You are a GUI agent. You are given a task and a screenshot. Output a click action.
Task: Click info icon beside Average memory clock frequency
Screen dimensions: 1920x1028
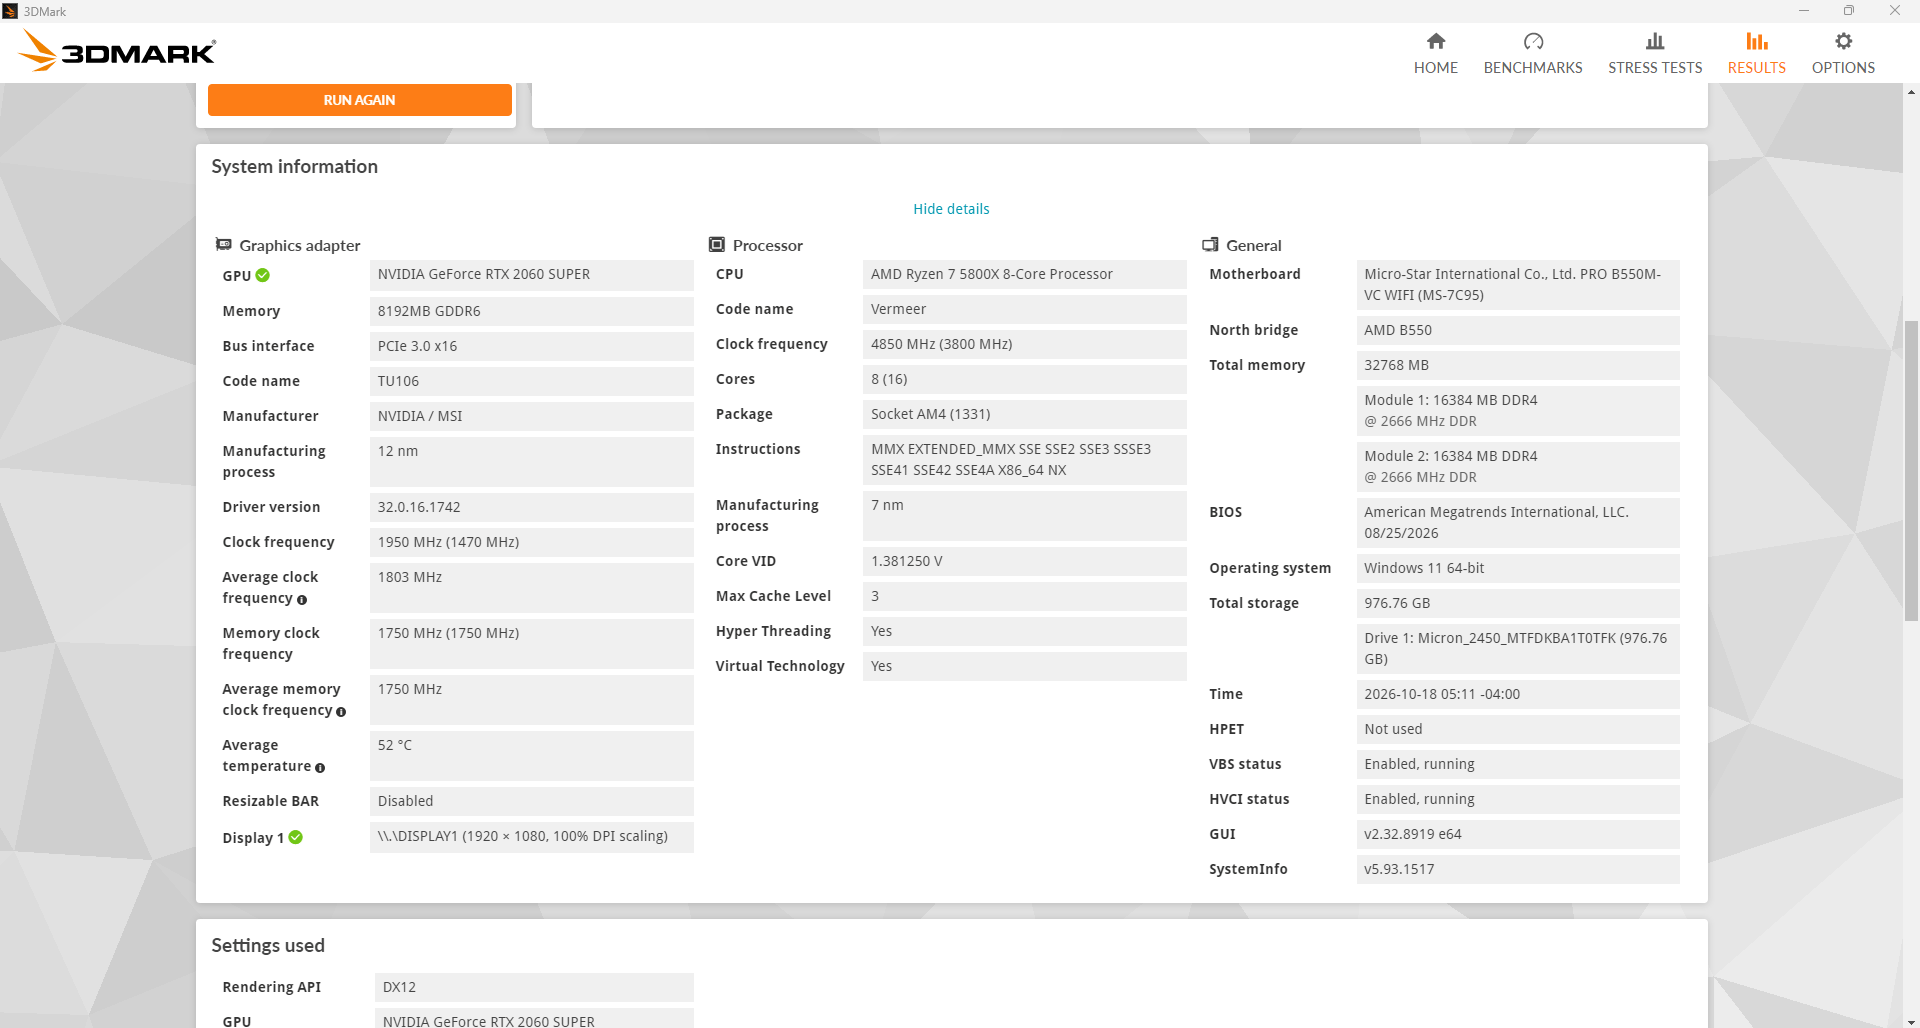(341, 712)
